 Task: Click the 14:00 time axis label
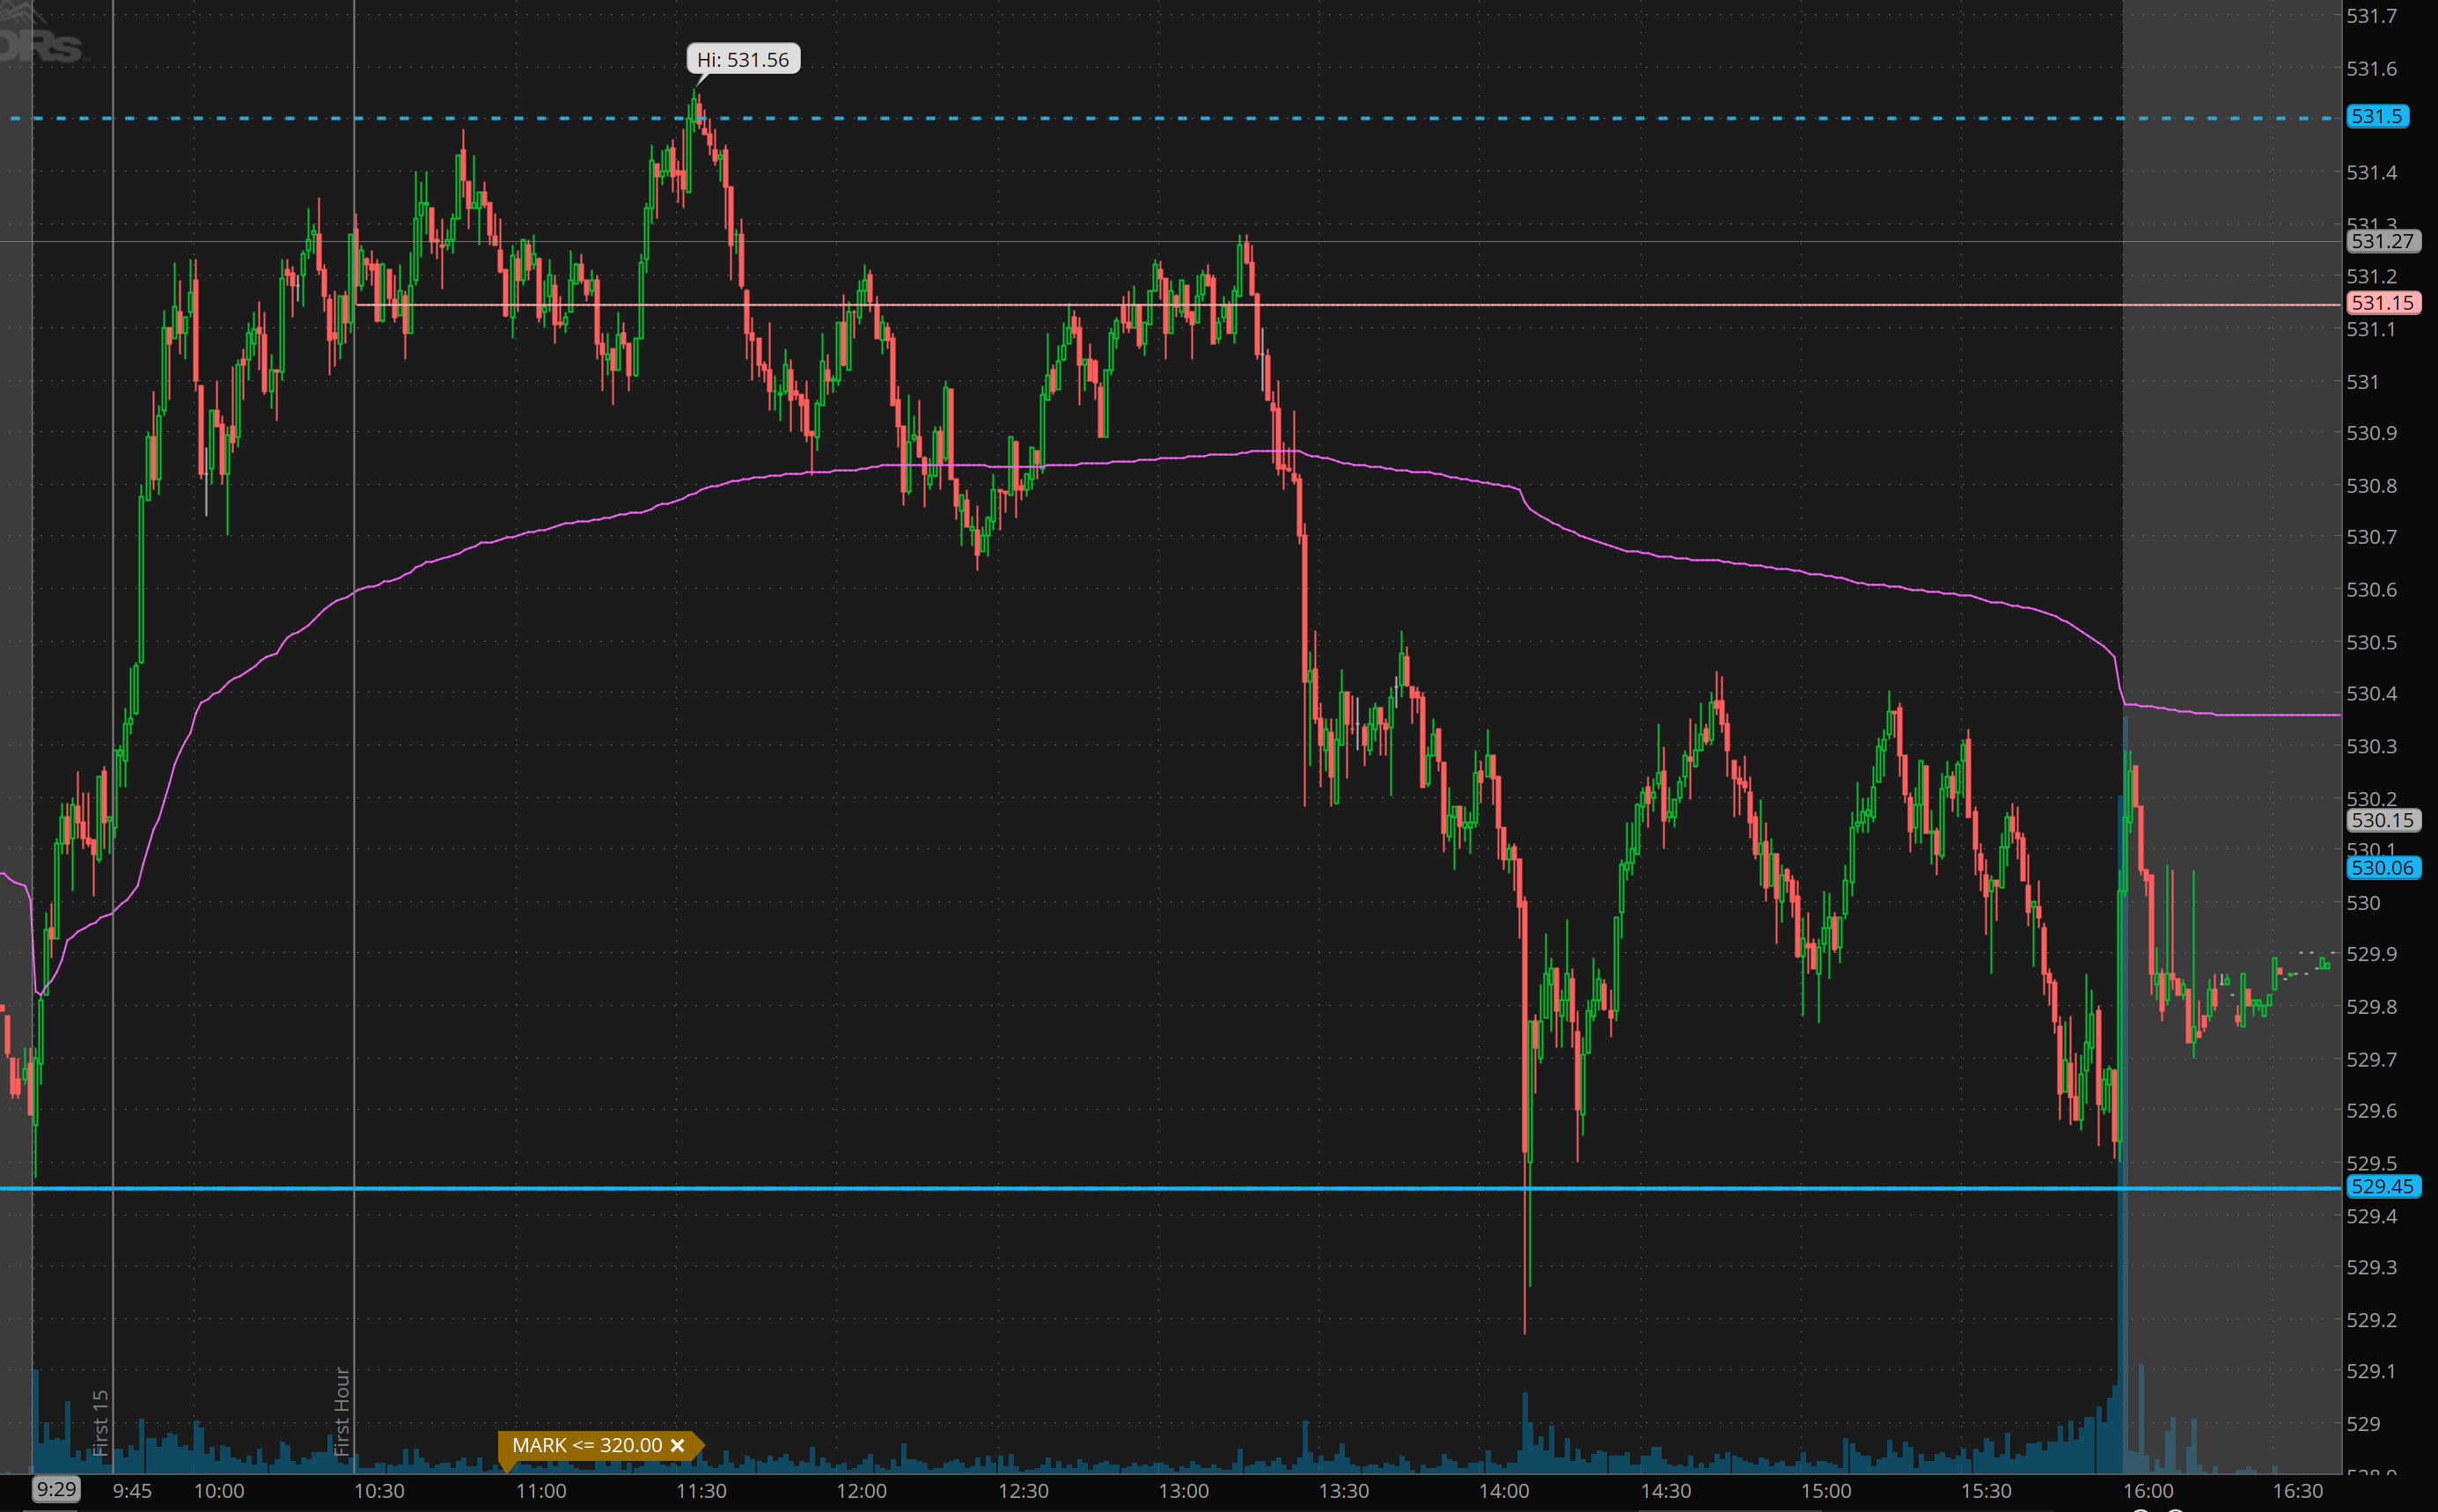(1504, 1491)
